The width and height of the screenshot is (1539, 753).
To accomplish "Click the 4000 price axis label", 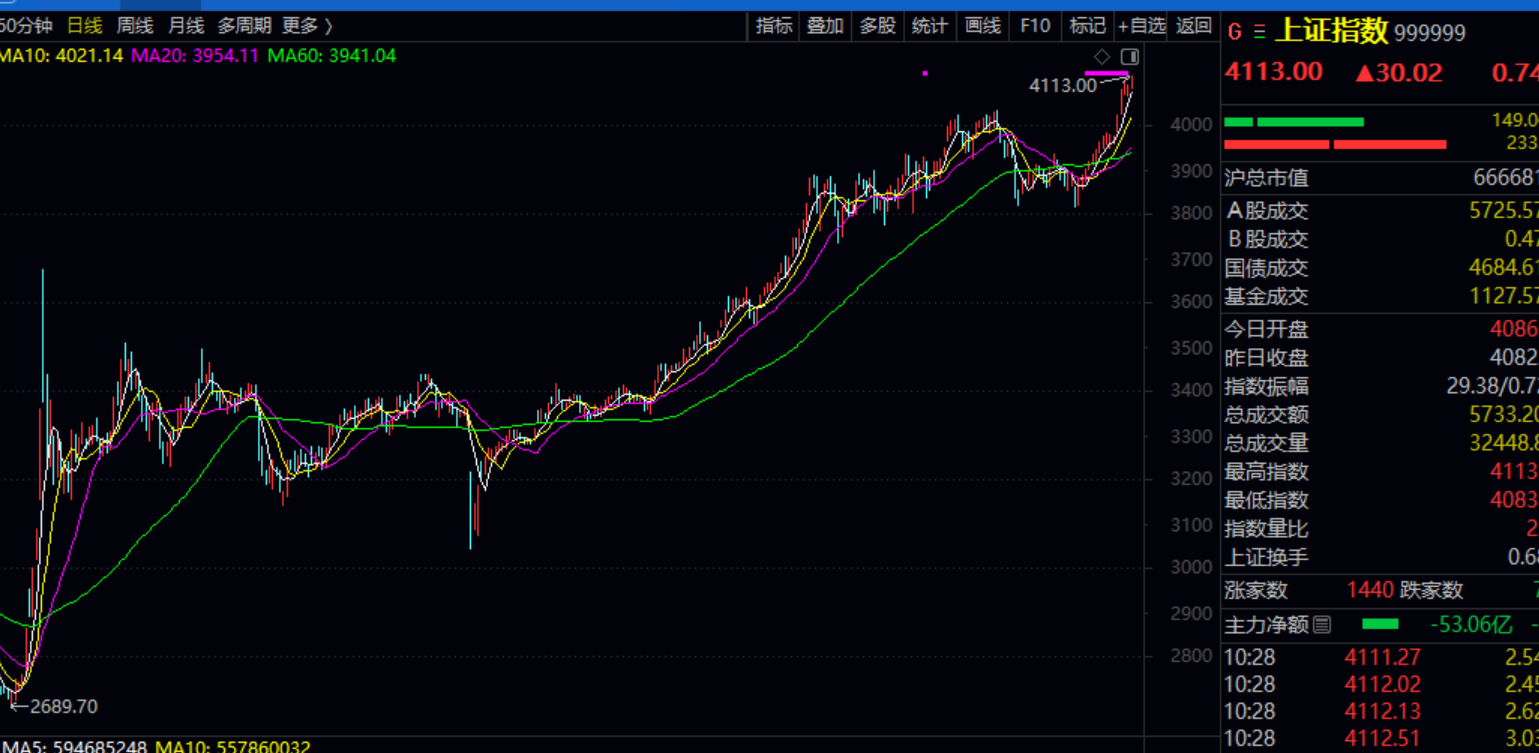I will click(1191, 125).
